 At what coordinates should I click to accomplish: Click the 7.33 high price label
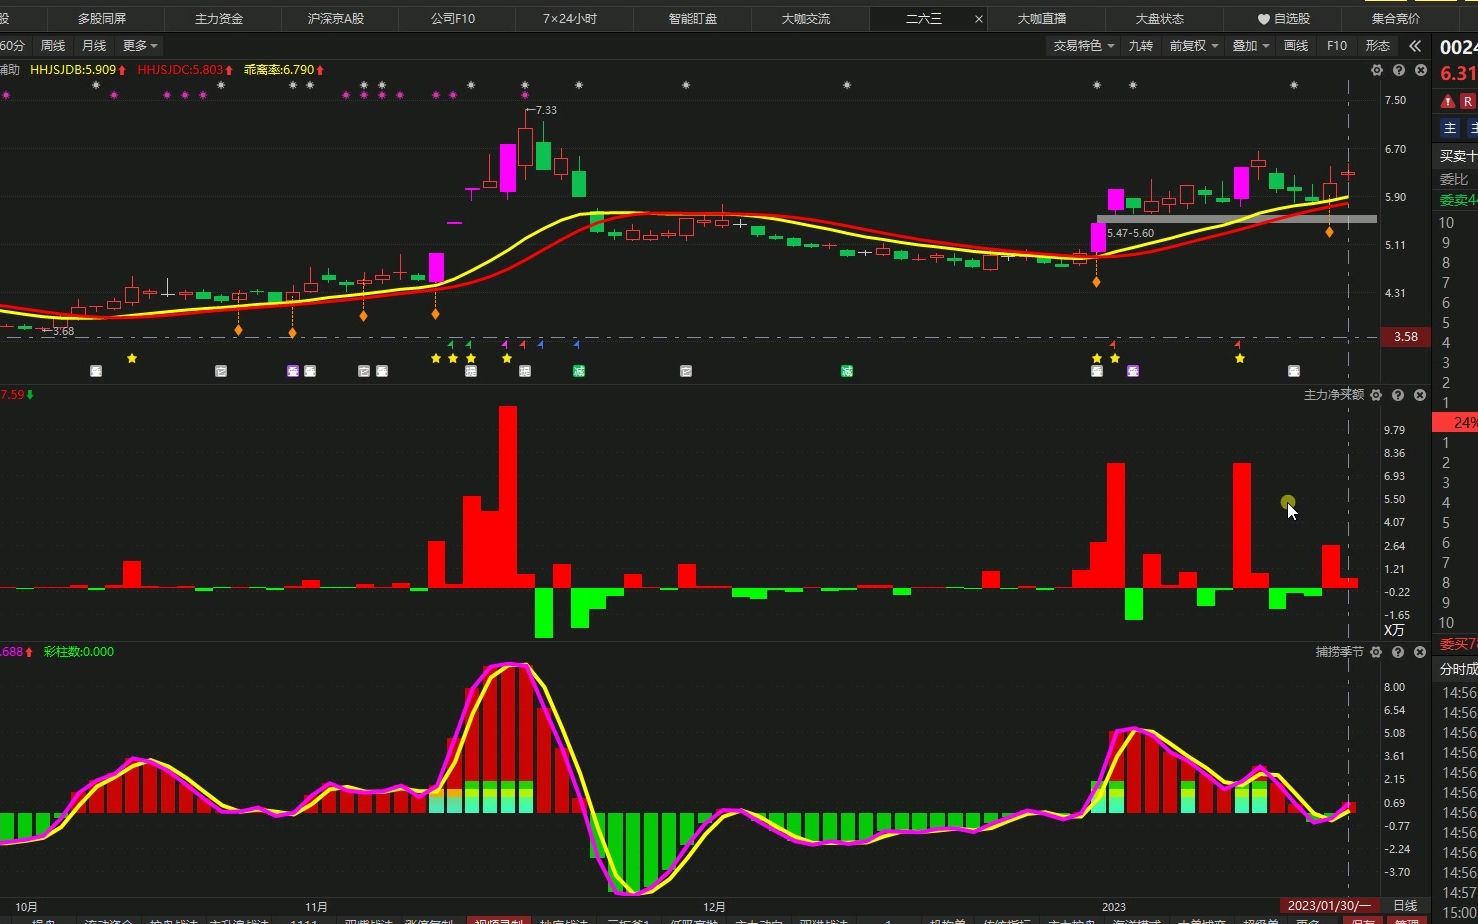[x=546, y=110]
